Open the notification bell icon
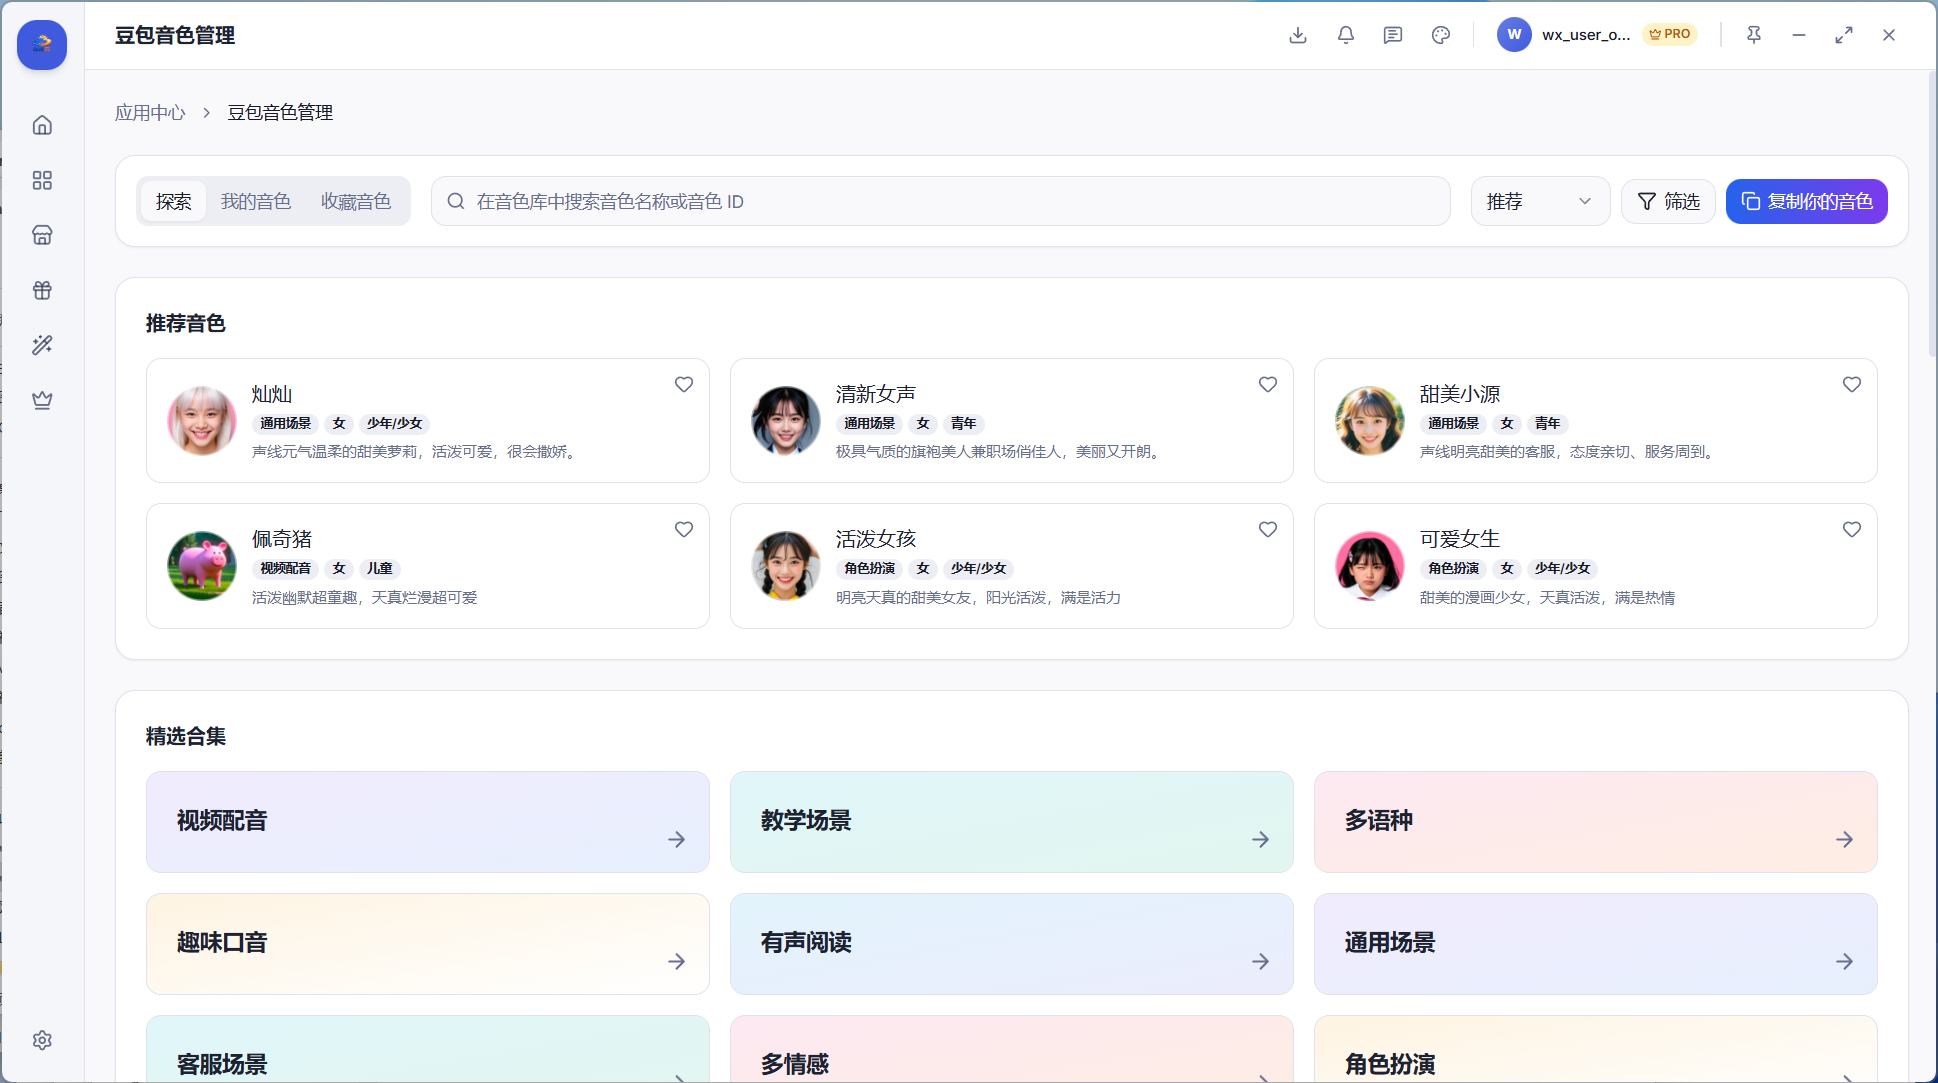The image size is (1938, 1083). [1346, 35]
